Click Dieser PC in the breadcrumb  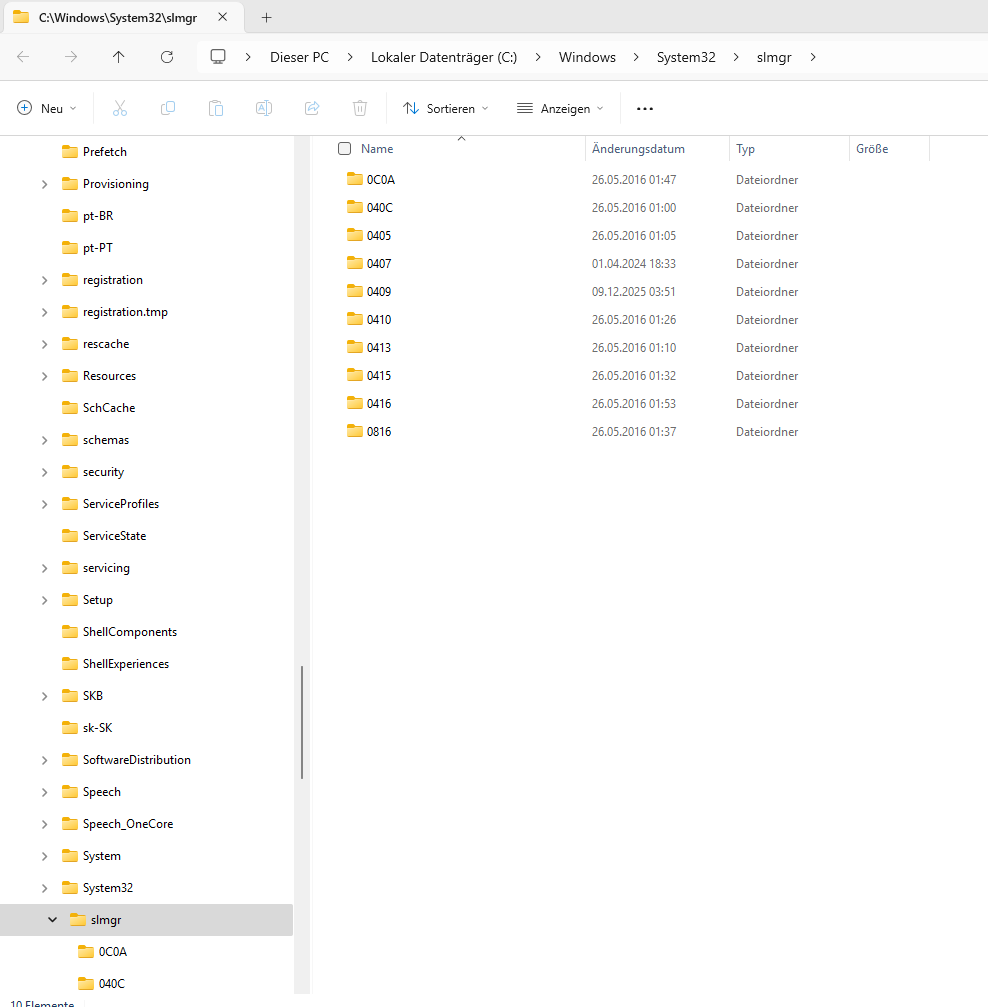pyautogui.click(x=299, y=57)
